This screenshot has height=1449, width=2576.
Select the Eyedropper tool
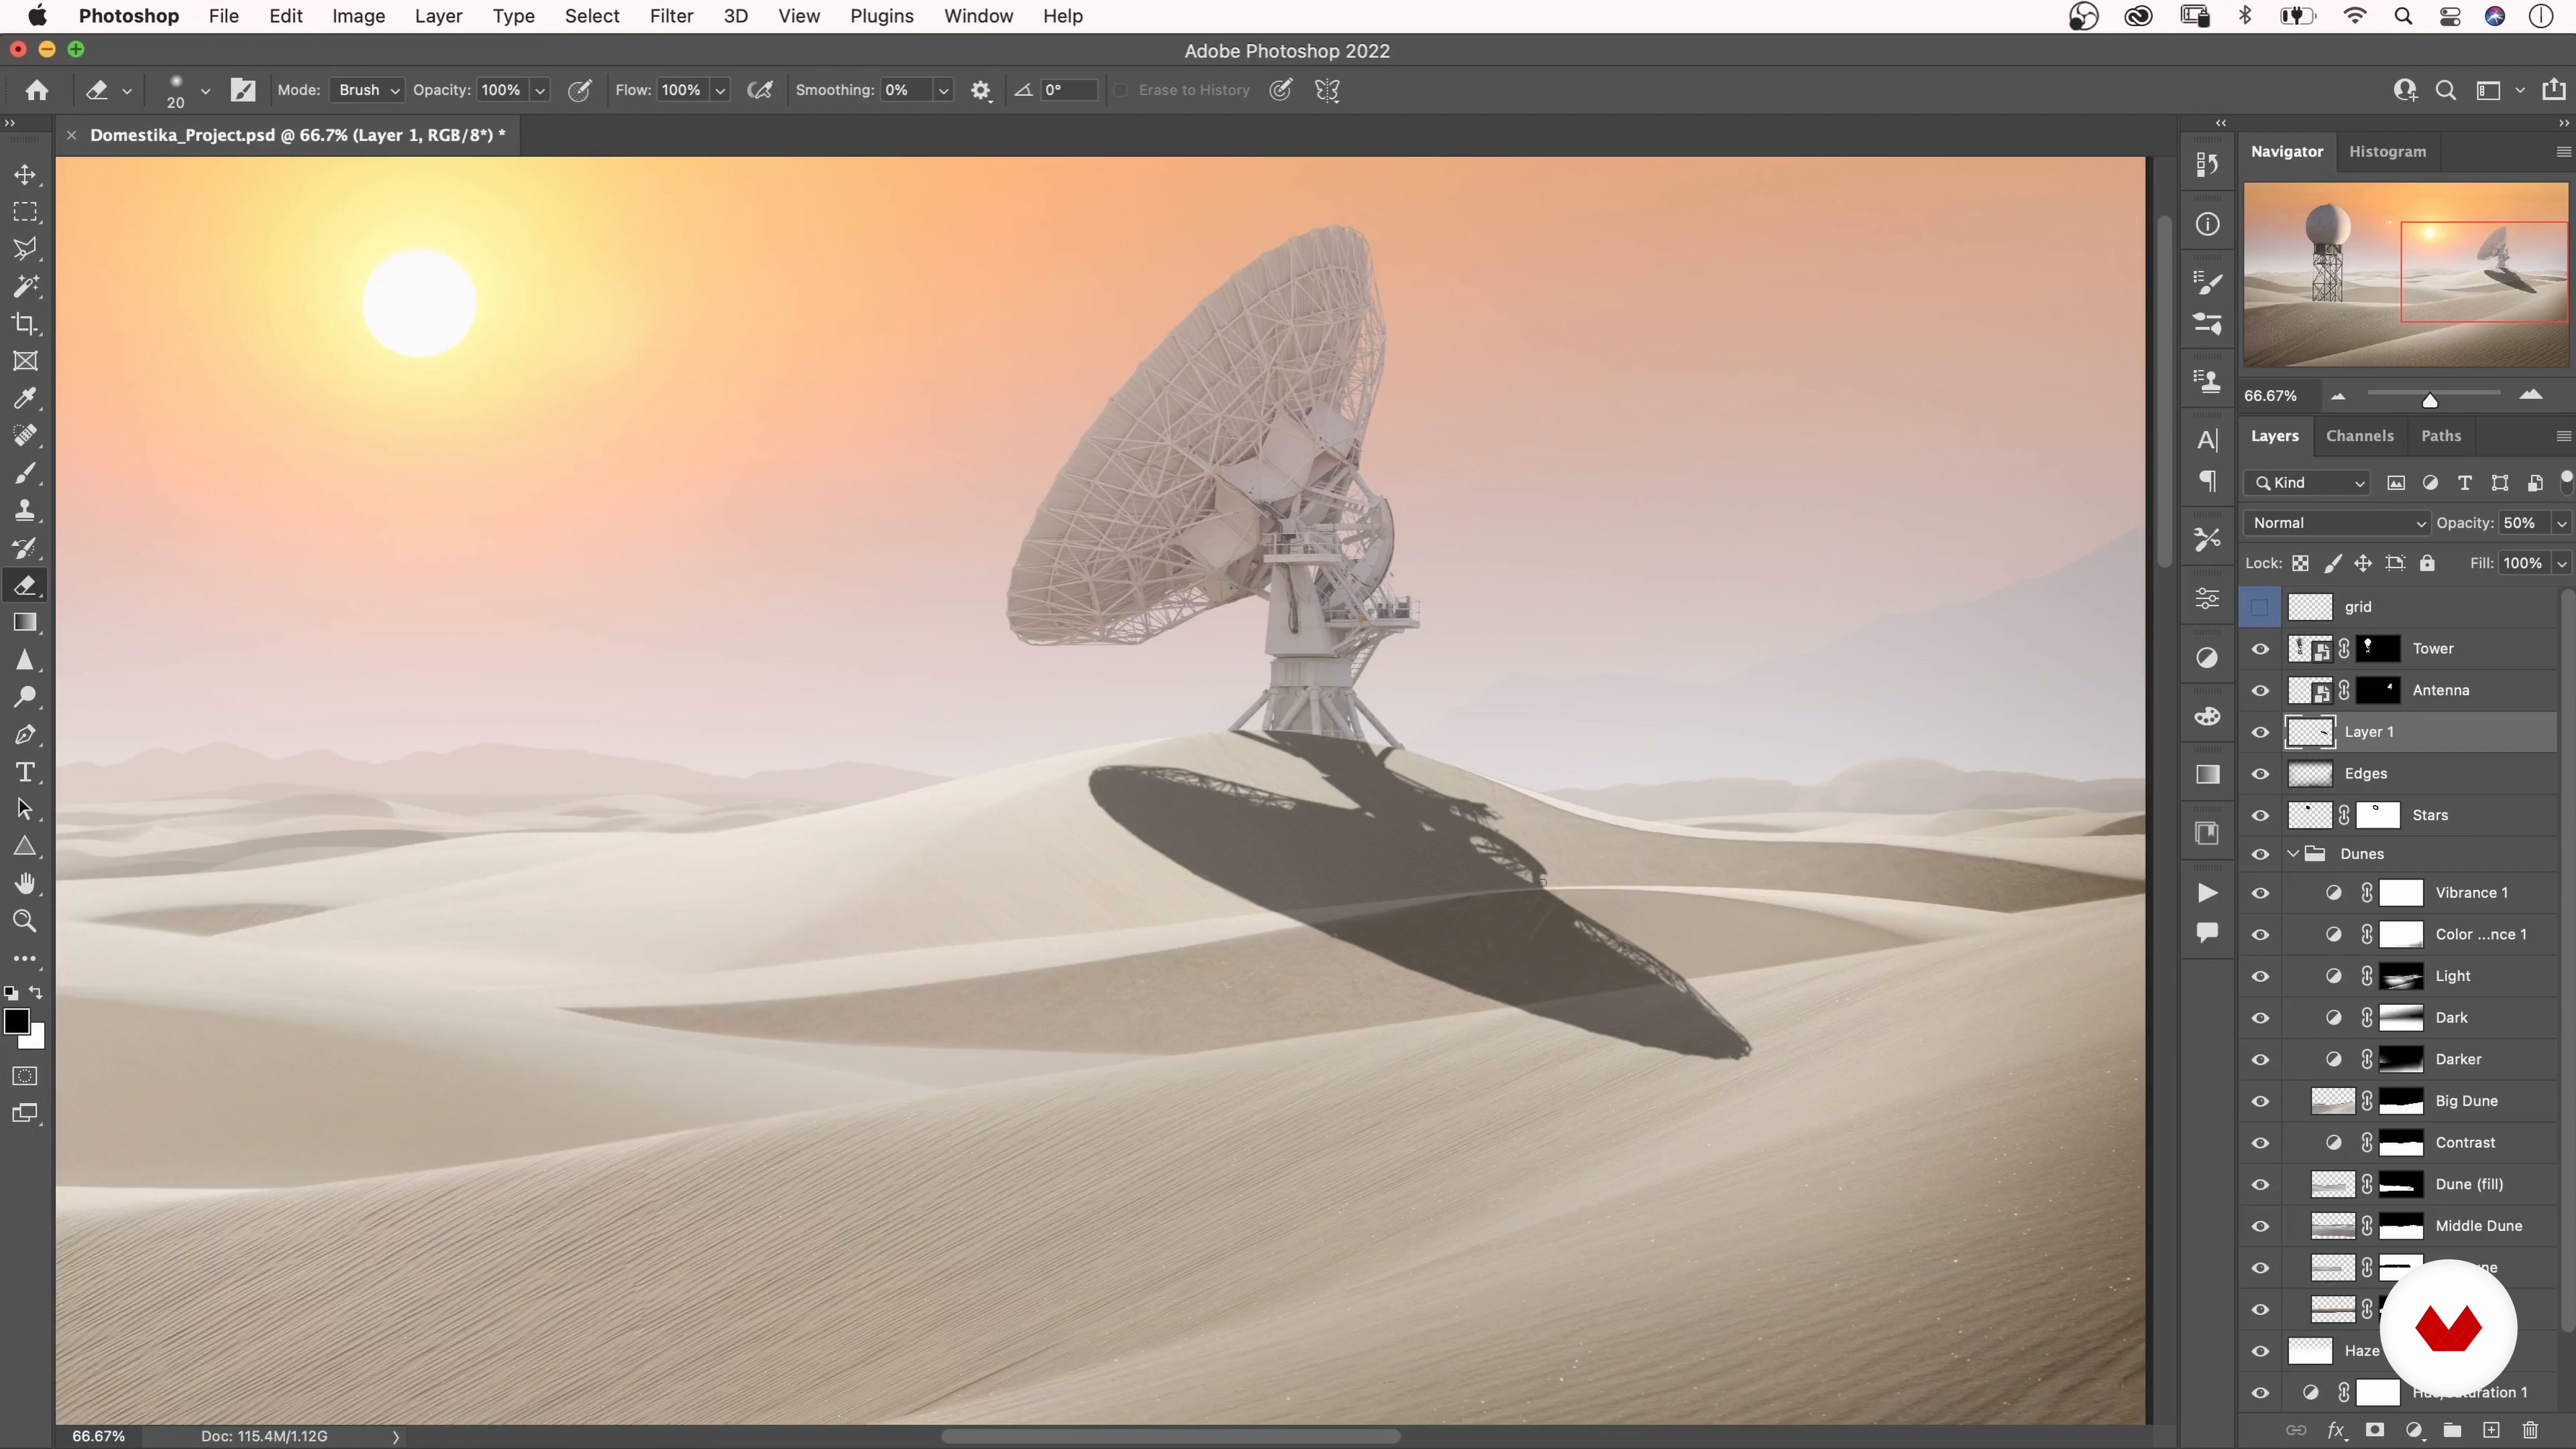(x=25, y=399)
